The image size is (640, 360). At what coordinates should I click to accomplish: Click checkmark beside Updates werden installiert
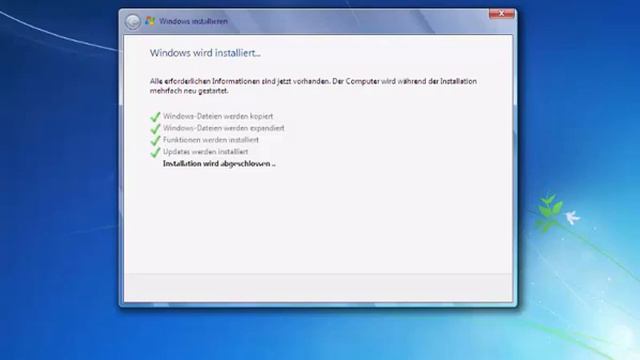155,152
